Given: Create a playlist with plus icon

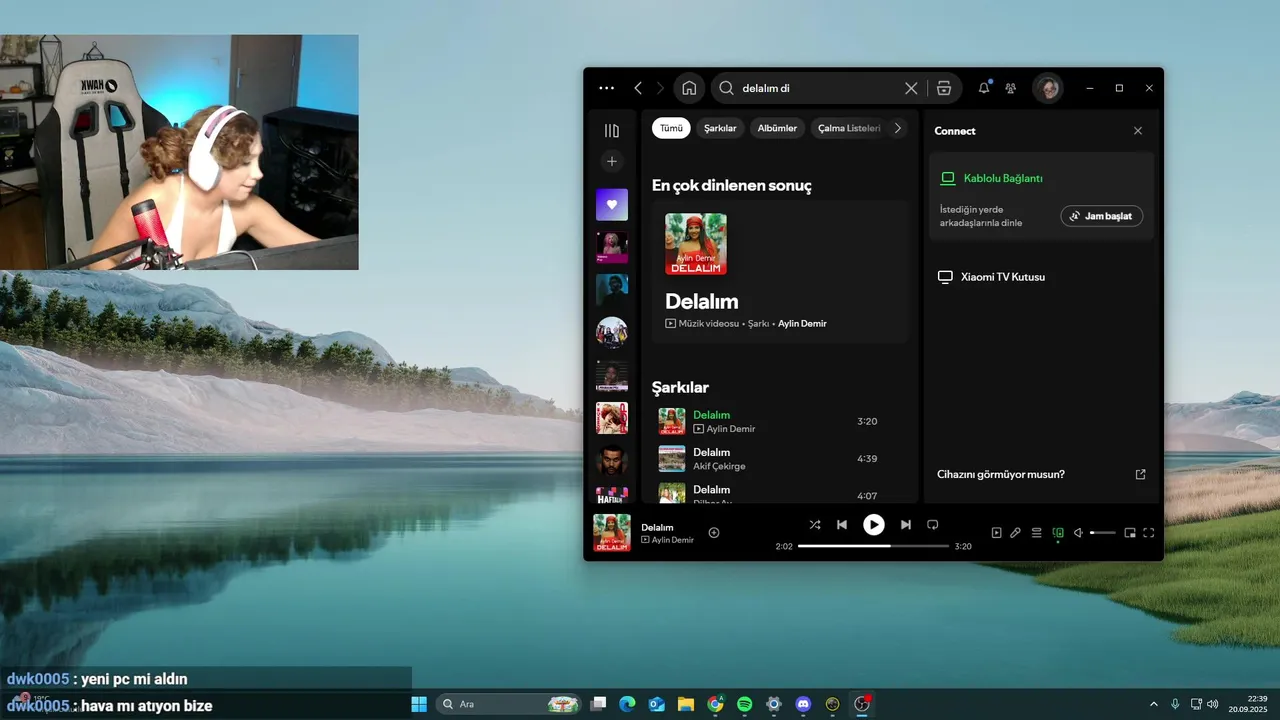Looking at the screenshot, I should tap(612, 161).
